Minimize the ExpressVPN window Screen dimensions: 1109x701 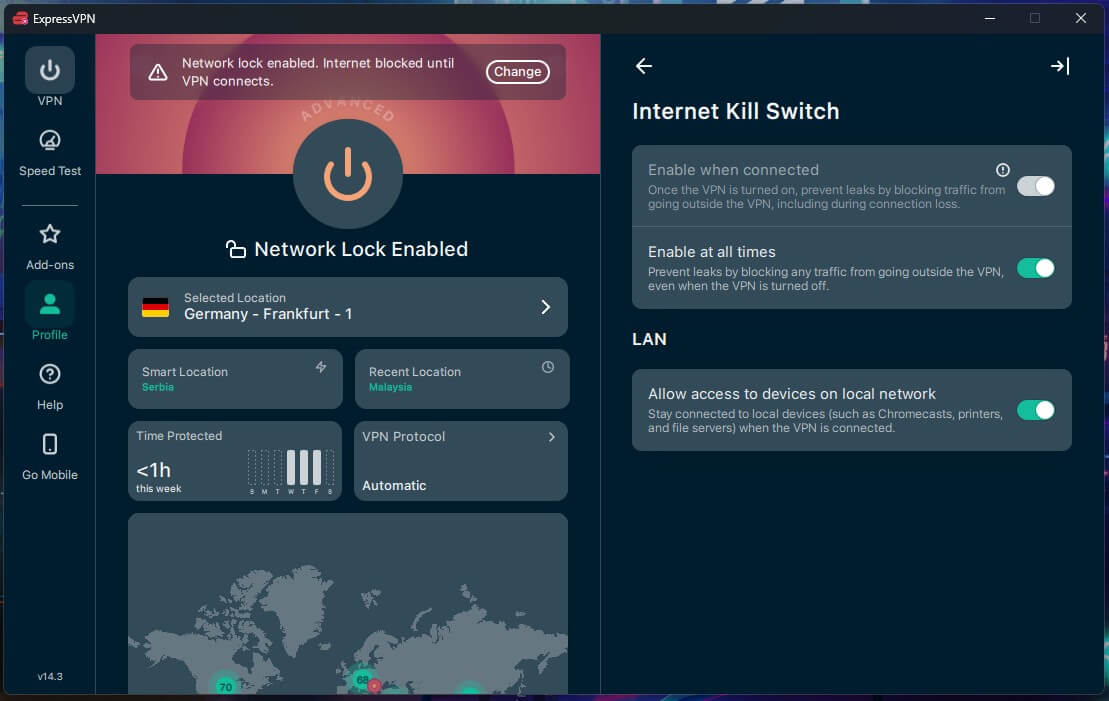(990, 18)
